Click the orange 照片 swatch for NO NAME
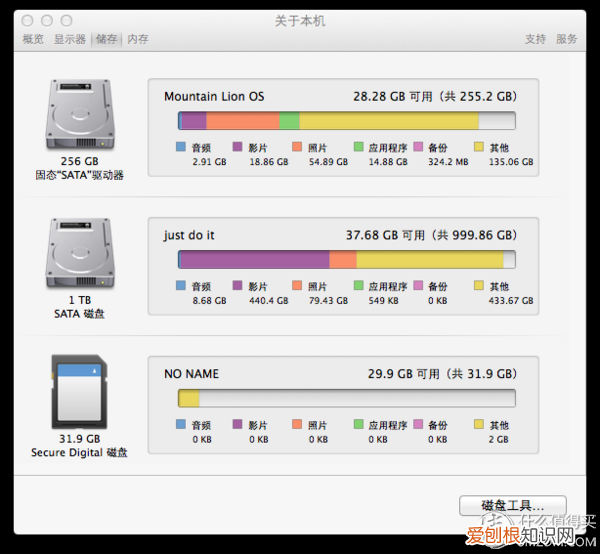Viewport: 600px width, 554px height. click(297, 424)
